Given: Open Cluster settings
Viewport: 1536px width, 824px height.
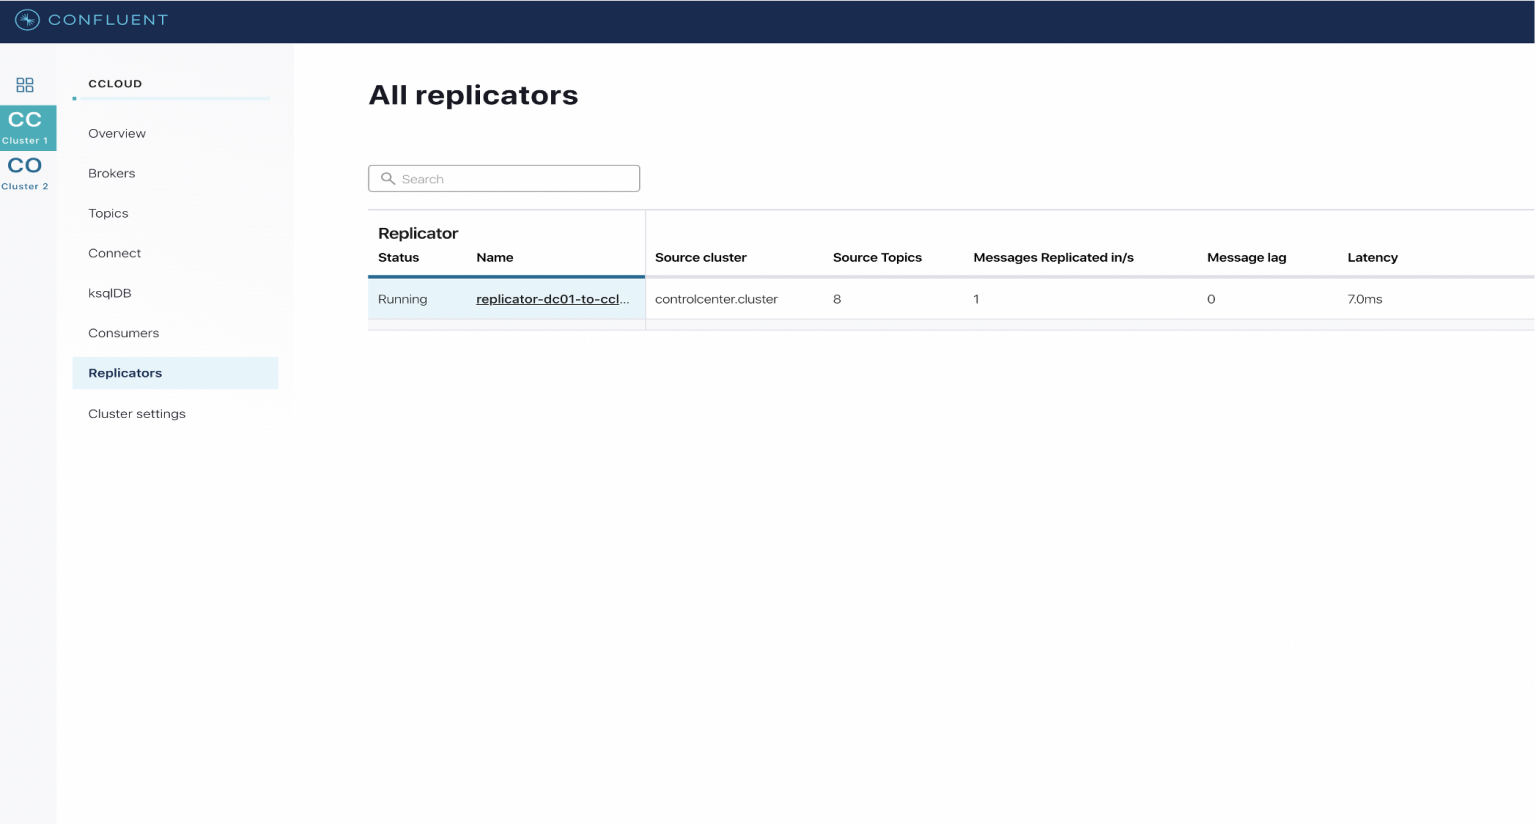Looking at the screenshot, I should click(x=137, y=413).
